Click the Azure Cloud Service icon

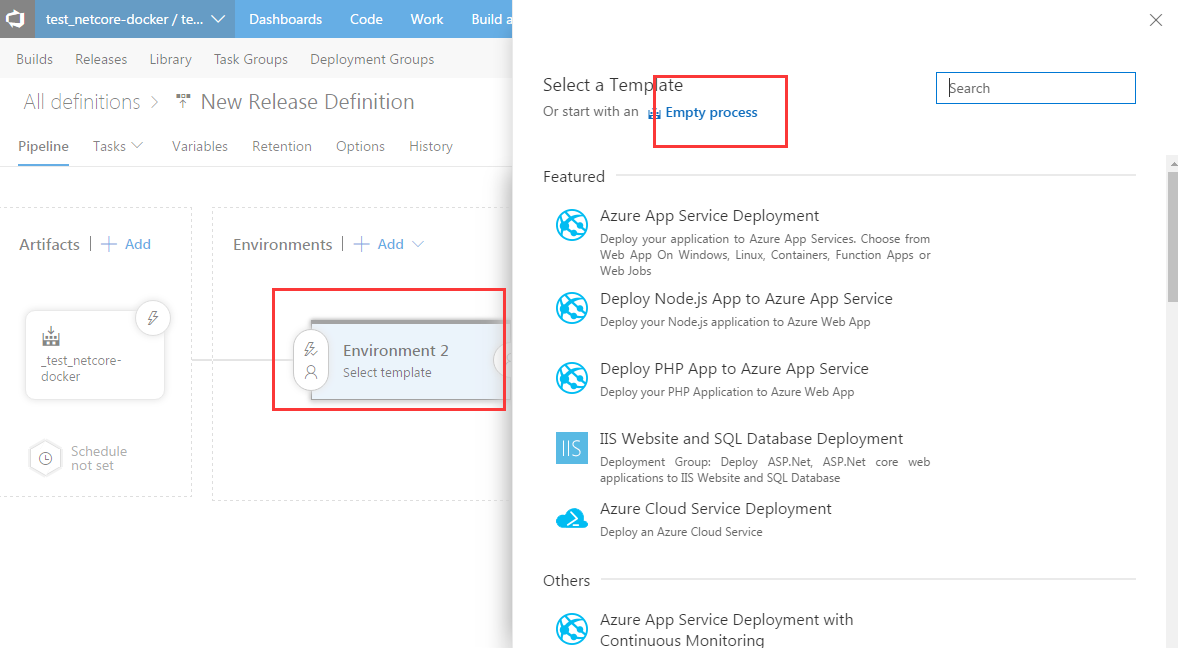[572, 518]
